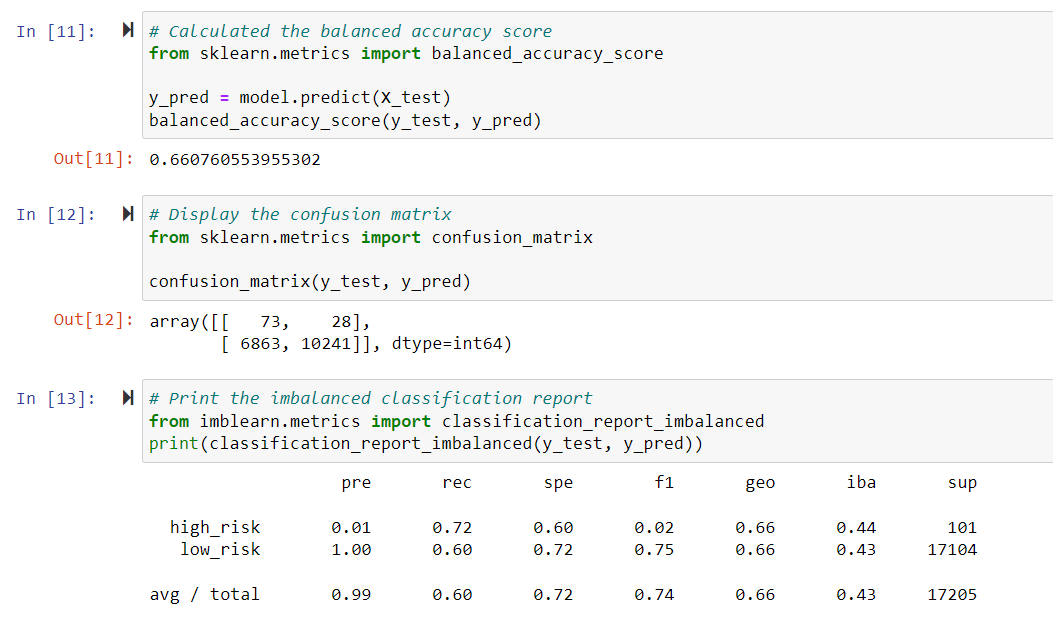Click inside the balanced_accuracy_score code cell
This screenshot has height=642, width=1053.
(598, 75)
